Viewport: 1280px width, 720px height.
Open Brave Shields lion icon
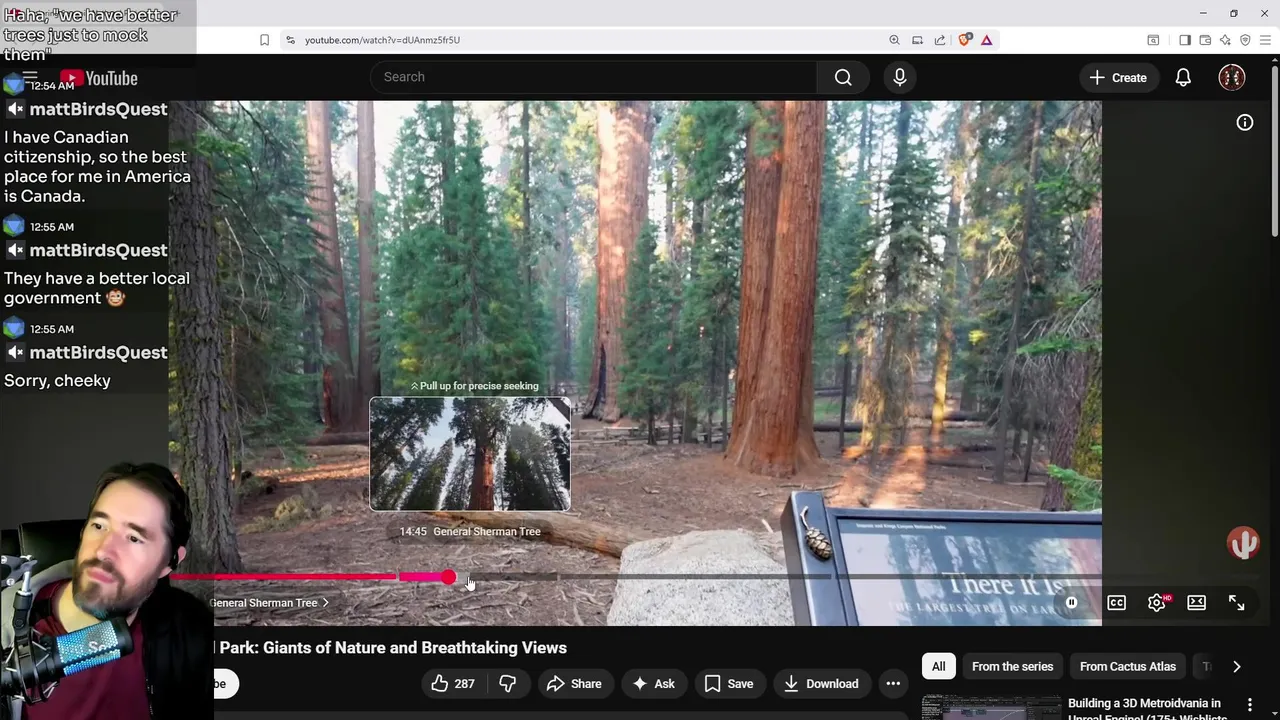pyautogui.click(x=964, y=40)
